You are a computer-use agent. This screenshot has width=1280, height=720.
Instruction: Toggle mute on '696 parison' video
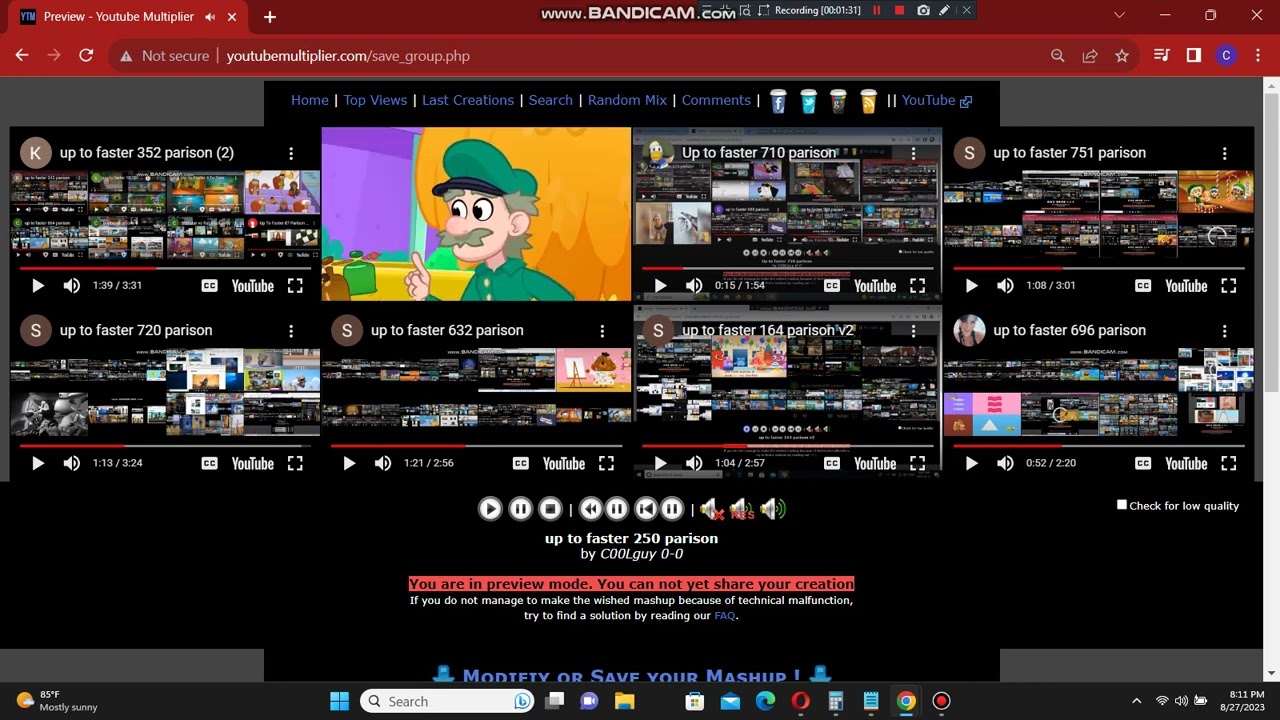(1005, 463)
